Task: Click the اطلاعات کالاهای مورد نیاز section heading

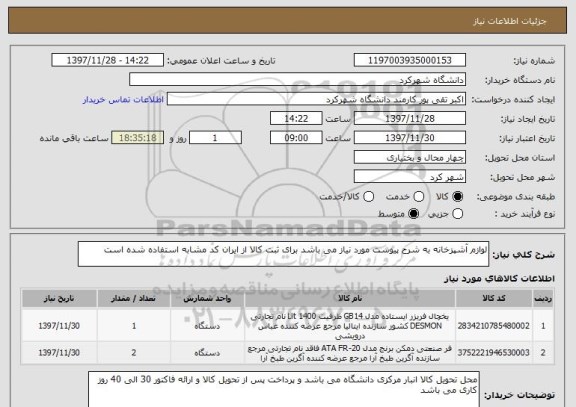Action: click(x=500, y=279)
